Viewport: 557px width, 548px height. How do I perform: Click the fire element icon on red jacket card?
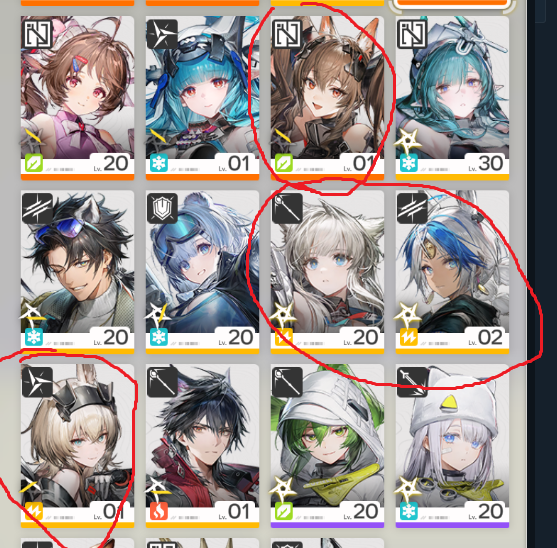point(159,512)
